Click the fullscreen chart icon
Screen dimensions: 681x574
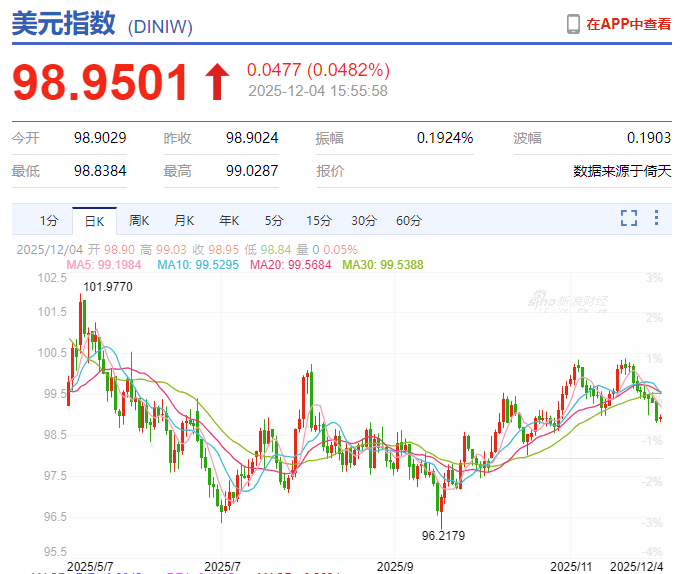tap(629, 219)
